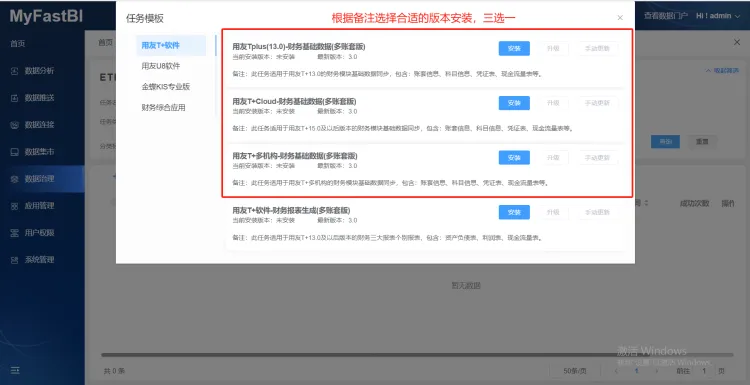Image resolution: width=750 pixels, height=385 pixels.
Task: Go to previous page arrow in pagination
Action: coord(616,371)
